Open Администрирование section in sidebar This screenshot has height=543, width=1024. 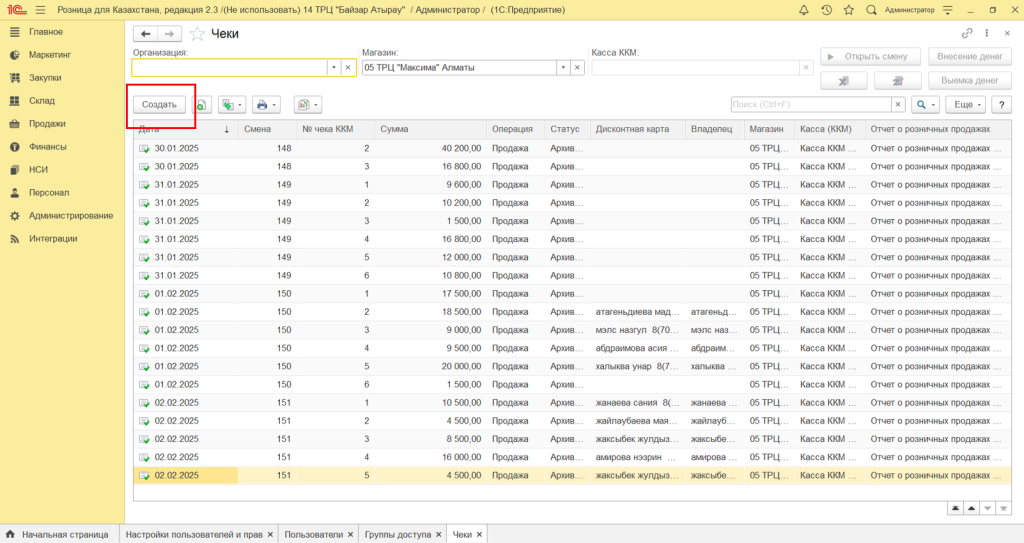(71, 216)
